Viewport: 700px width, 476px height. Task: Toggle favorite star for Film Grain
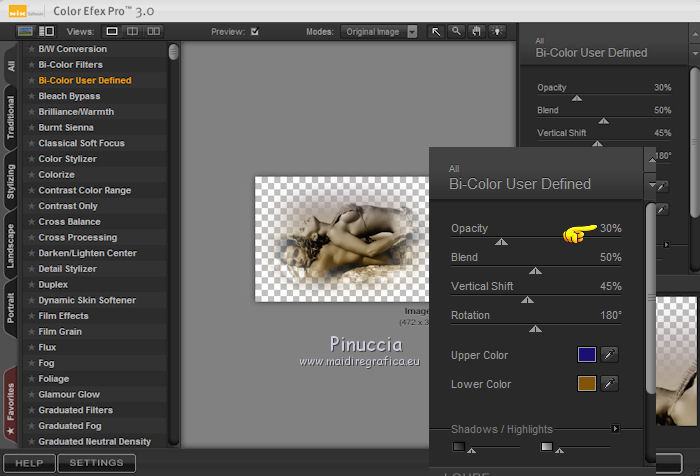(31, 331)
